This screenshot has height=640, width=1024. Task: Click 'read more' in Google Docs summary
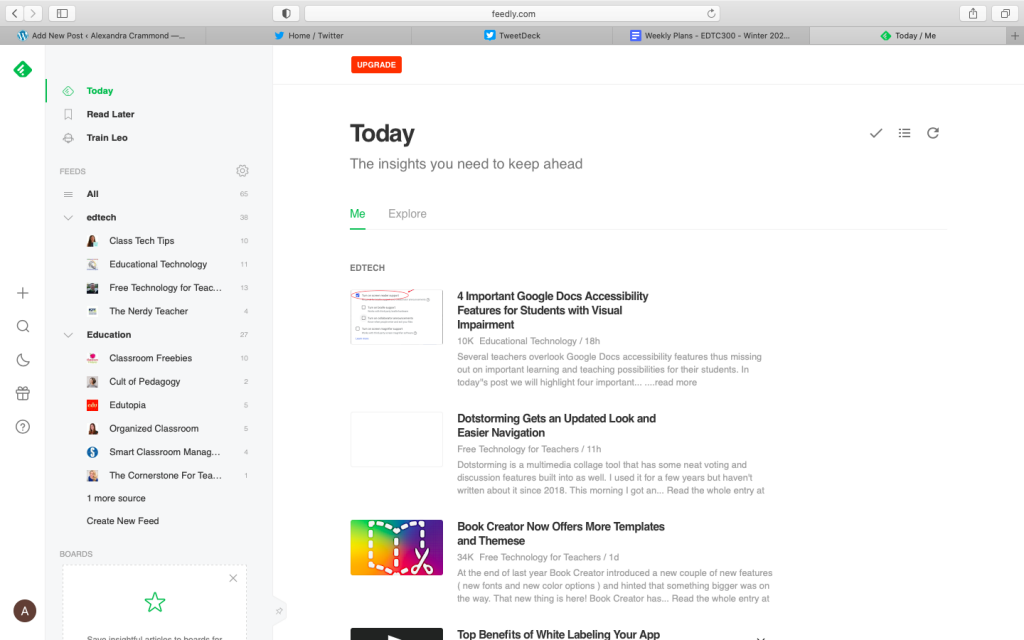(x=675, y=383)
